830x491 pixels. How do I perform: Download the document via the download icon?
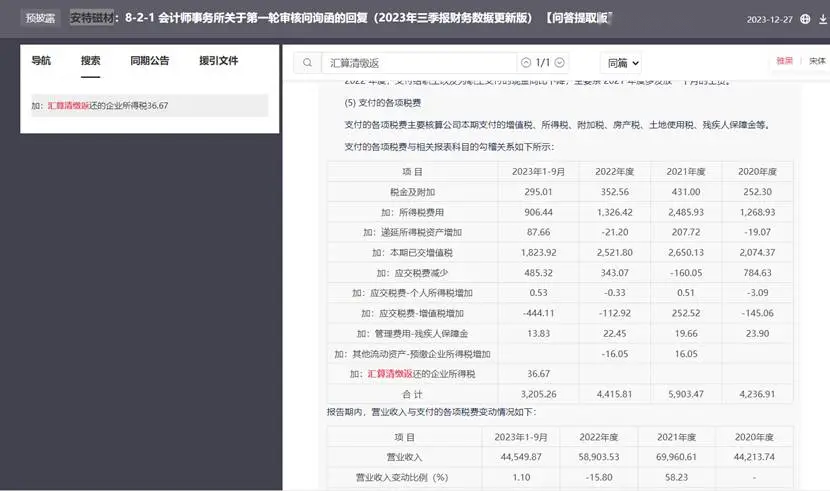tap(823, 19)
